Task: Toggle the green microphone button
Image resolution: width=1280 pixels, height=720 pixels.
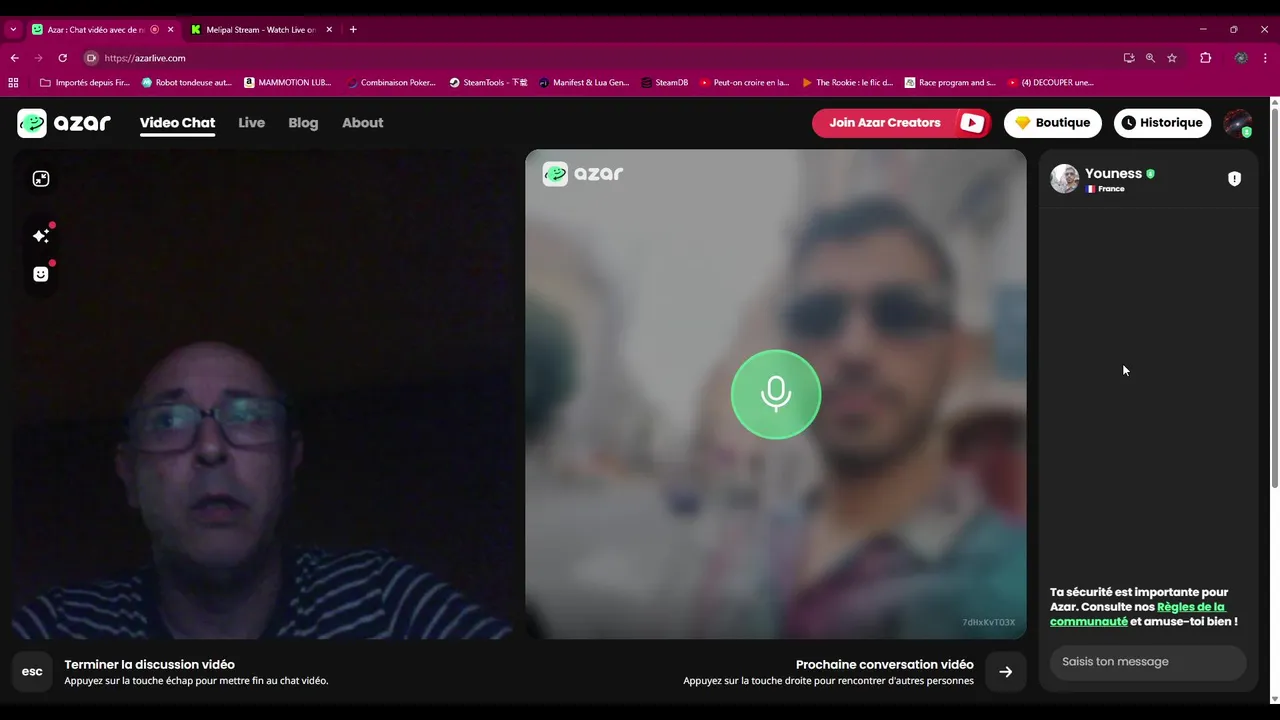Action: pyautogui.click(x=776, y=394)
